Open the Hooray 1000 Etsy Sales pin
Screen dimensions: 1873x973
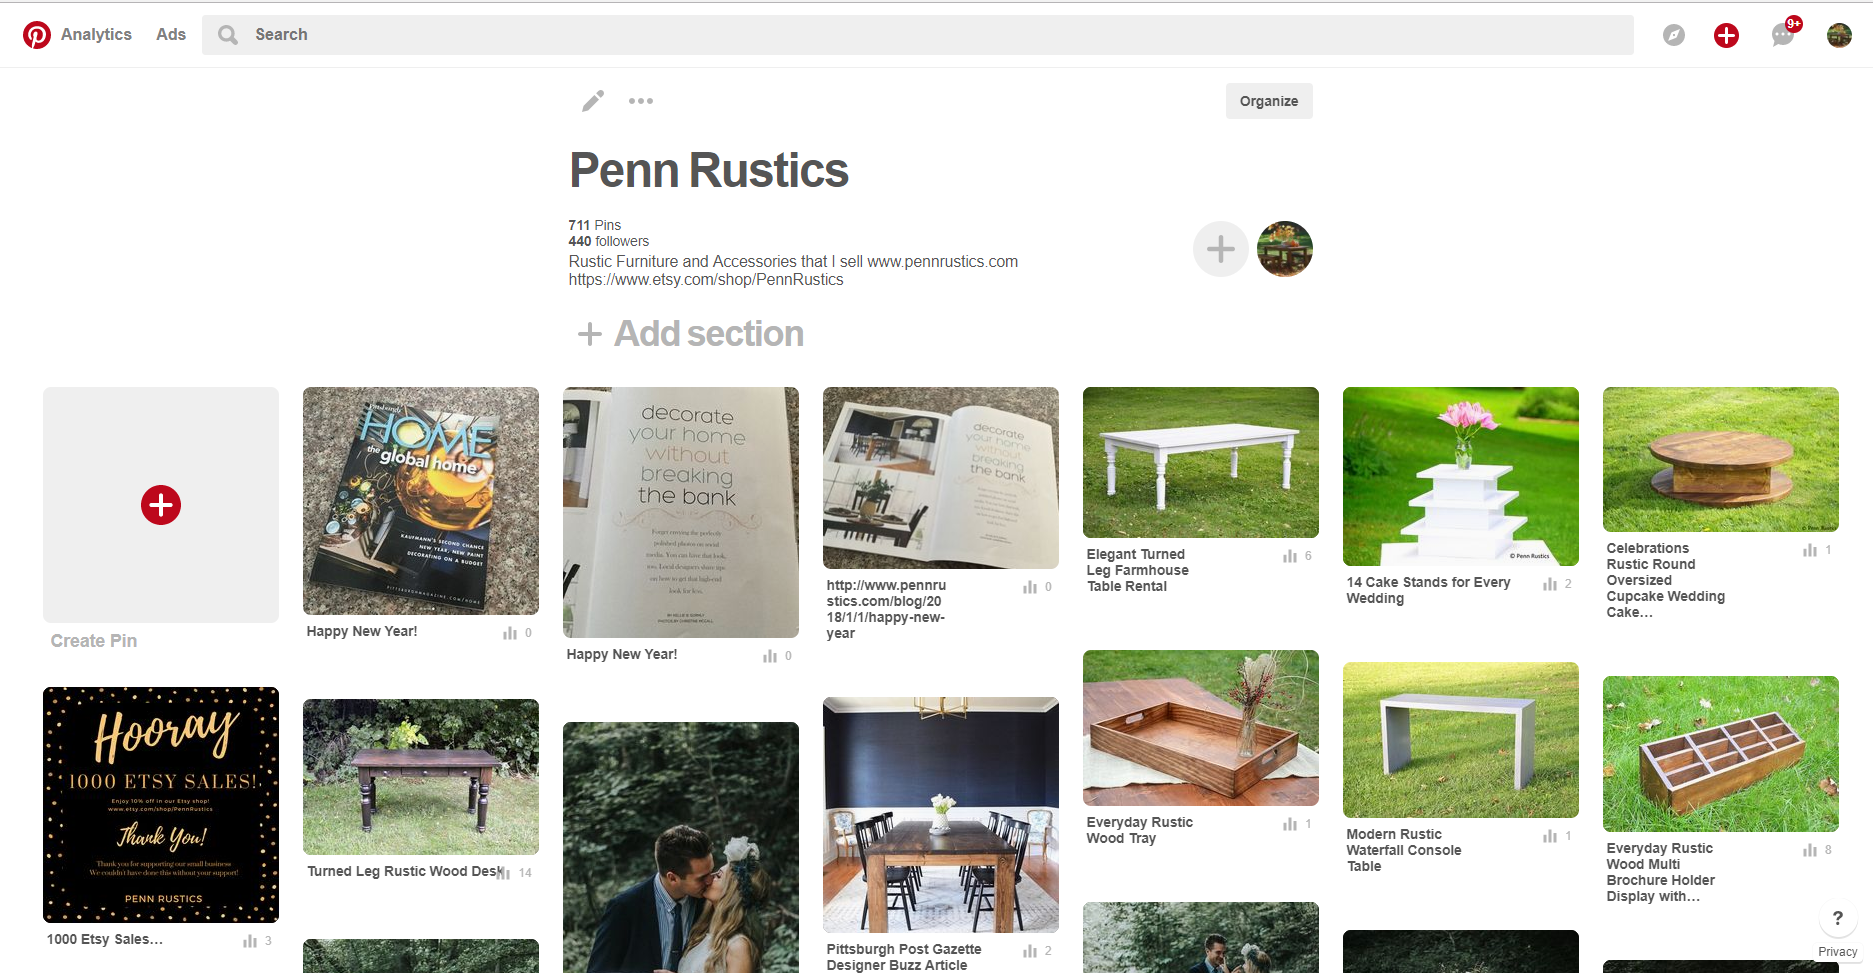click(x=161, y=805)
